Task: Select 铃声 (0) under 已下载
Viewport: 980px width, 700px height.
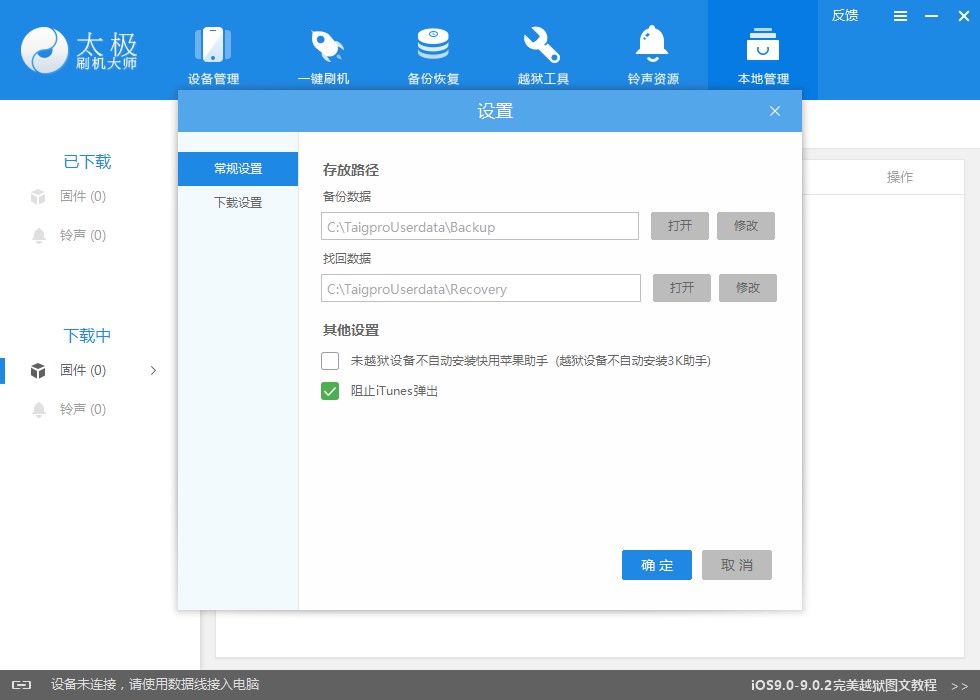Action: pos(82,235)
